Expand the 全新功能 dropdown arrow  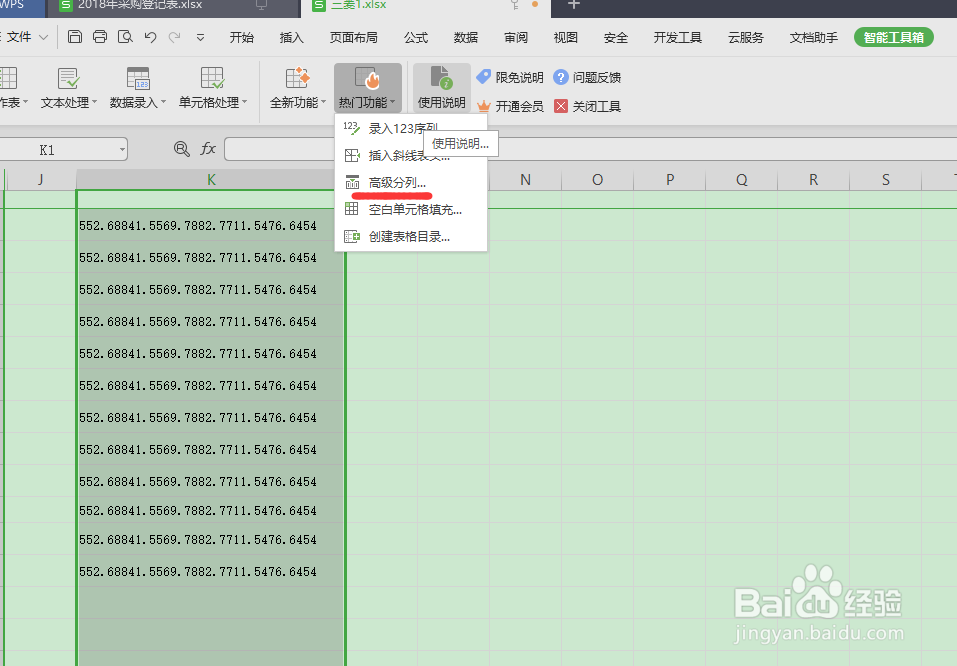point(323,102)
